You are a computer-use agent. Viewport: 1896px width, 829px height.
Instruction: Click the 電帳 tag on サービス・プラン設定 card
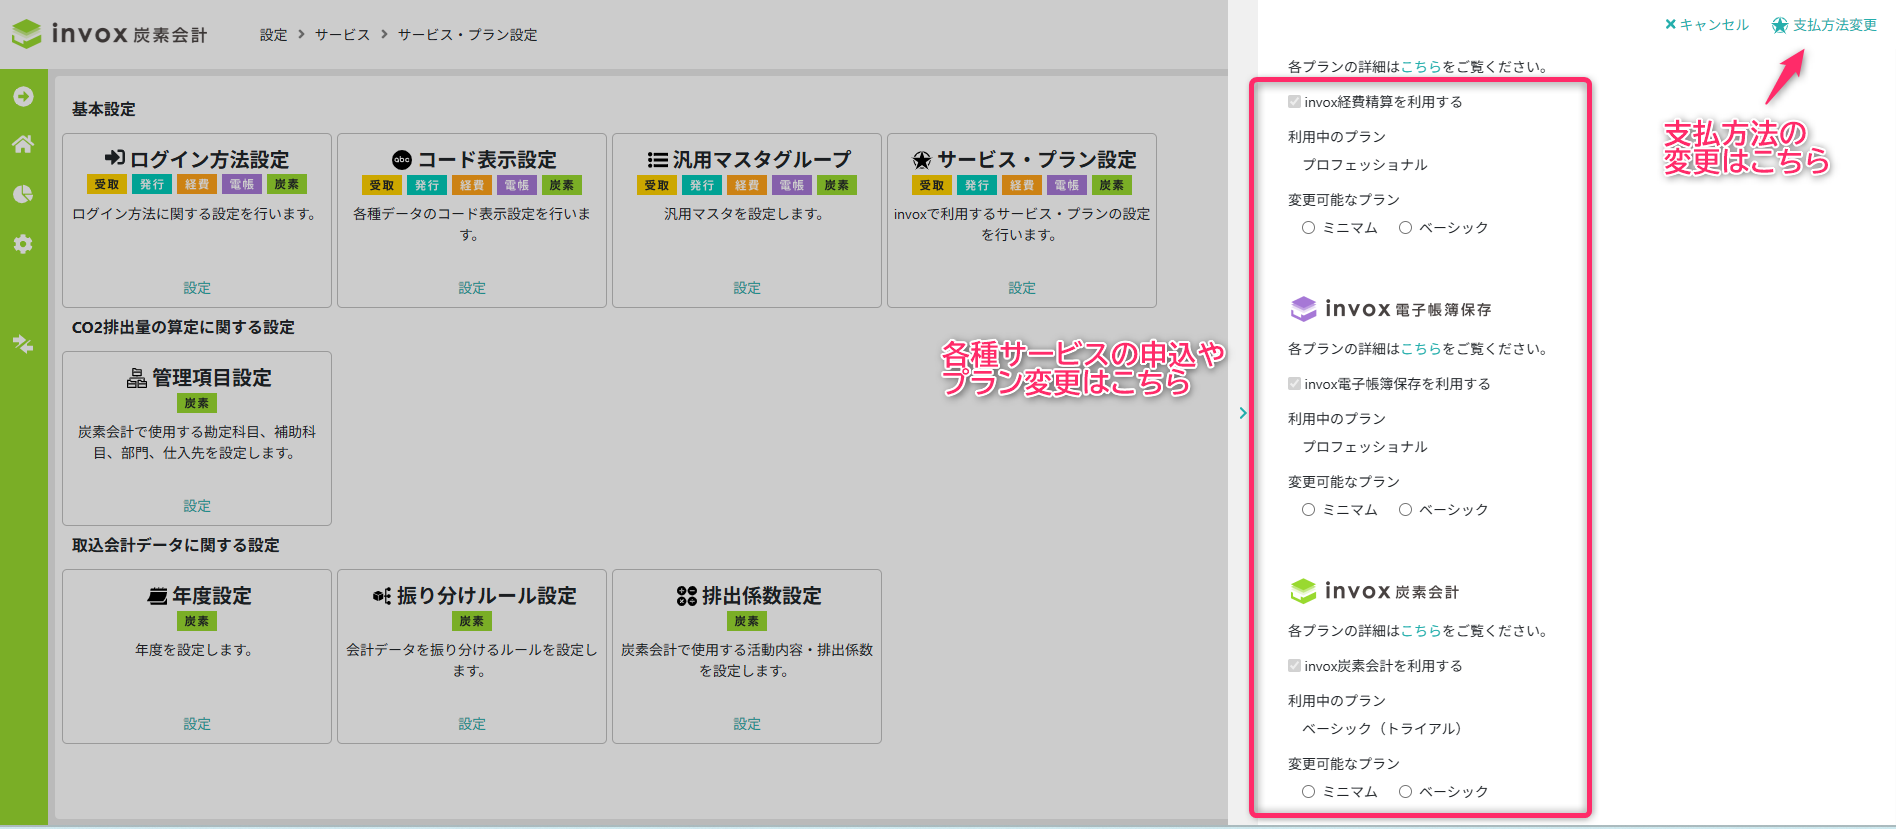pos(1067,185)
